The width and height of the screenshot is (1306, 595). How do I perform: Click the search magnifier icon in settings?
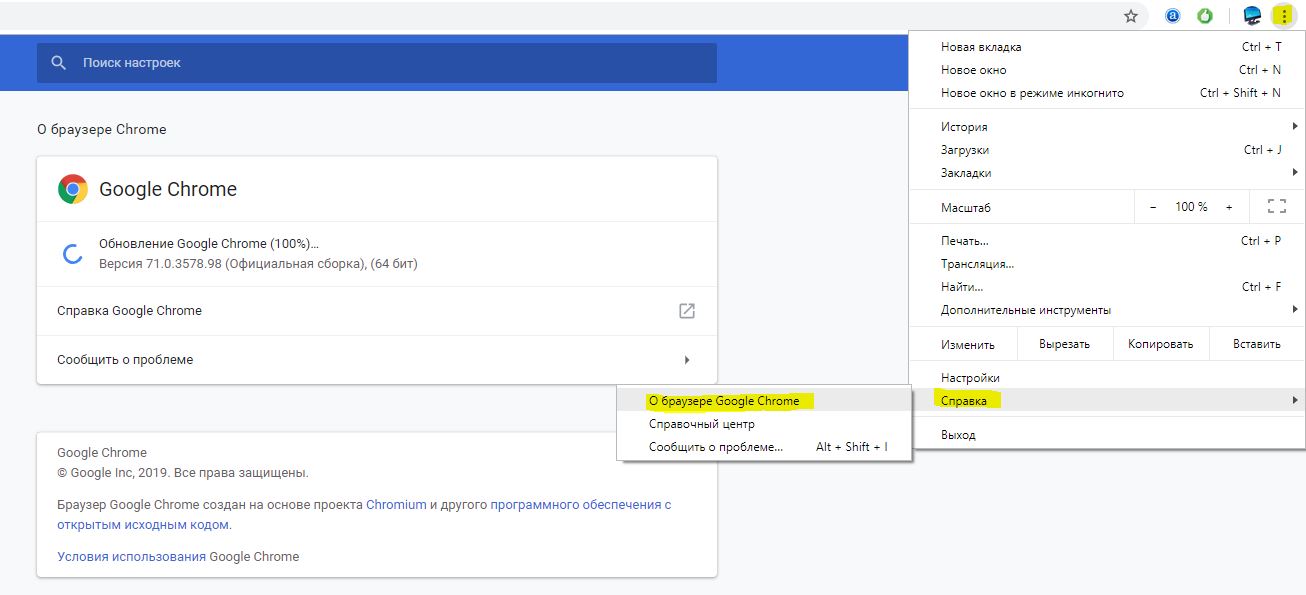[59, 63]
